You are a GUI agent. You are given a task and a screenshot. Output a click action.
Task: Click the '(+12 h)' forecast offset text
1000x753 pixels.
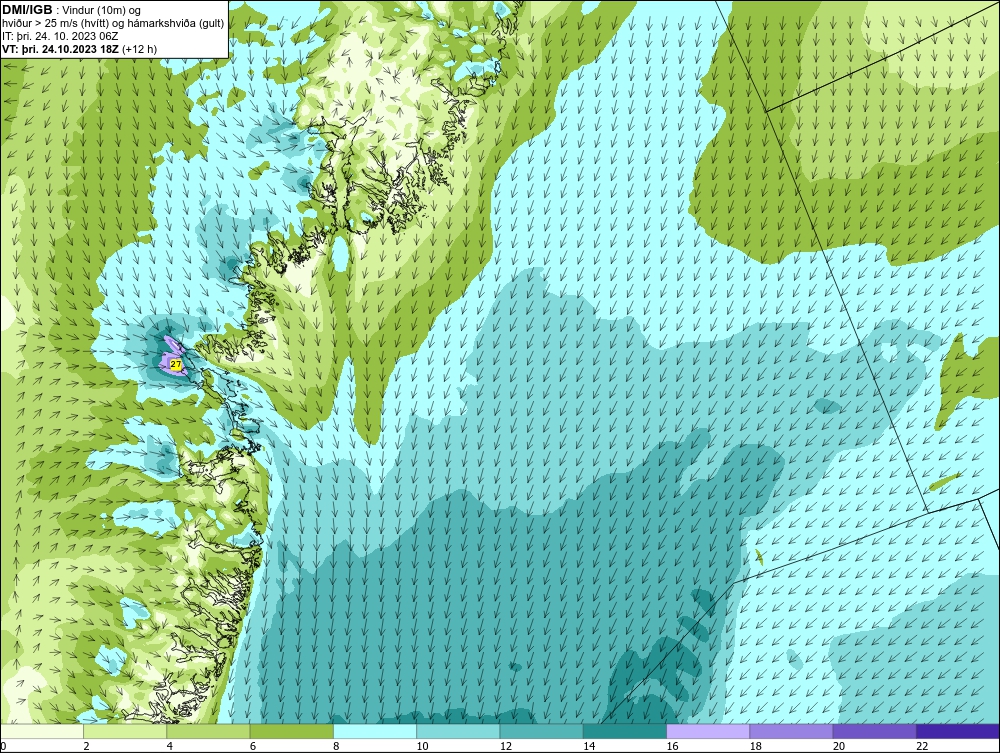139,48
